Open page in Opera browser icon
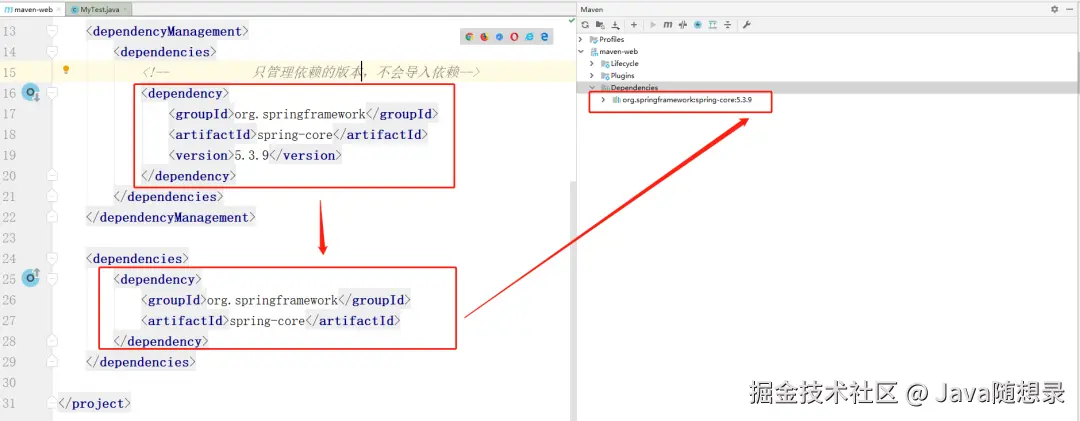The image size is (1080, 421). 515,37
